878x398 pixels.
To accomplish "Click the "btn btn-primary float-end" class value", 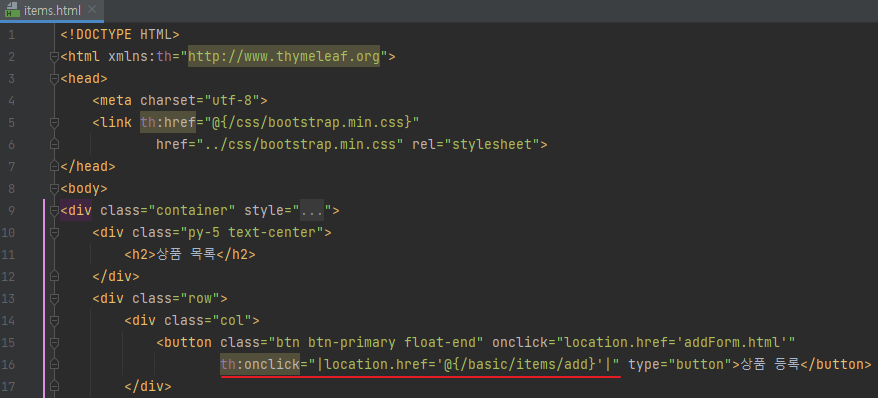I will [x=376, y=343].
